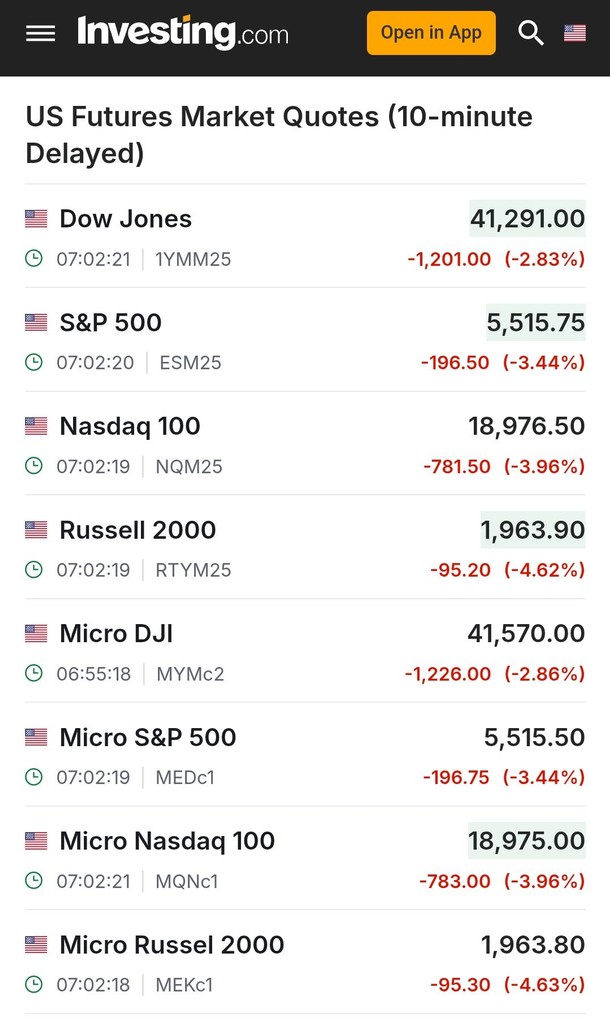610x1024 pixels.
Task: Click the clock icon under Russell 2000
Action: [x=33, y=570]
